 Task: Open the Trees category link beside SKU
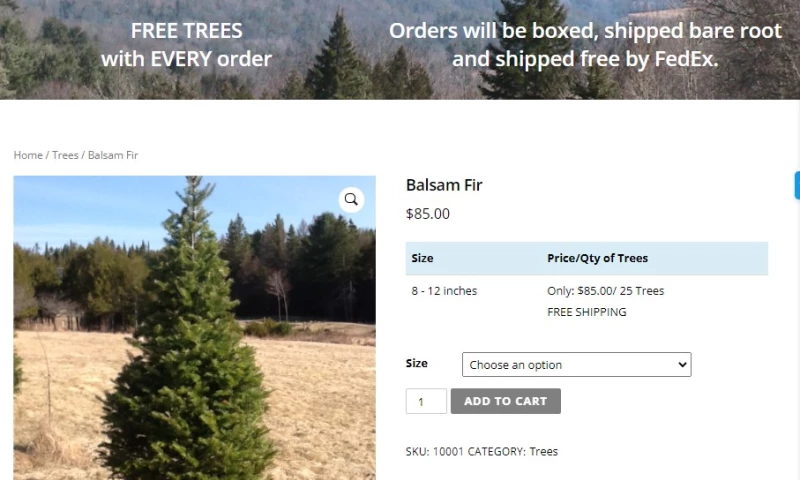pos(543,451)
